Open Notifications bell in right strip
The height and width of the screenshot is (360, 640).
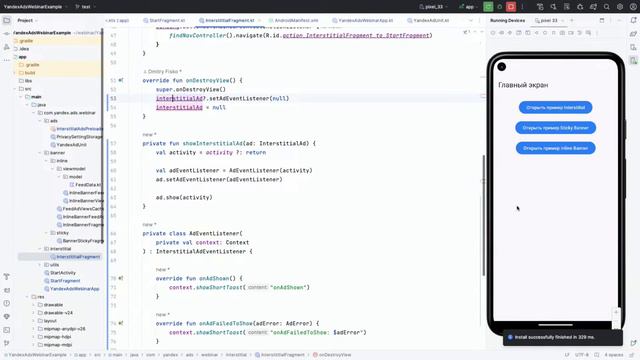[x=633, y=20]
